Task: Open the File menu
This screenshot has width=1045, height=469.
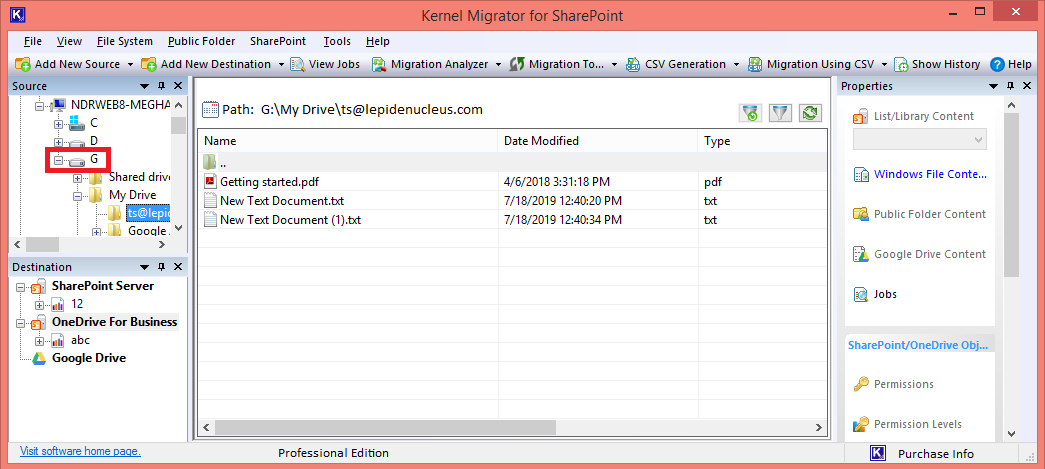Action: coord(33,41)
